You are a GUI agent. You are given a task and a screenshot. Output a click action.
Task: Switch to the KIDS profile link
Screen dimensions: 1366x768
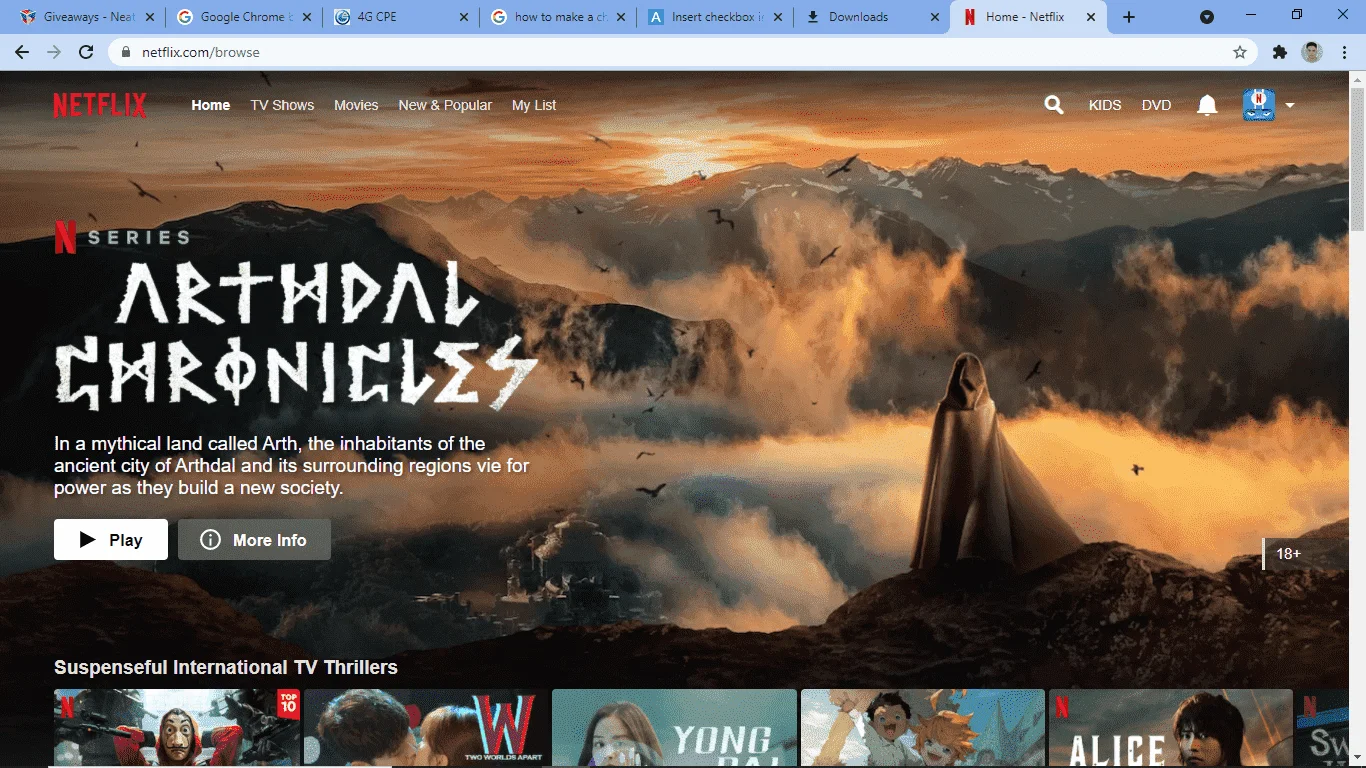click(1105, 105)
